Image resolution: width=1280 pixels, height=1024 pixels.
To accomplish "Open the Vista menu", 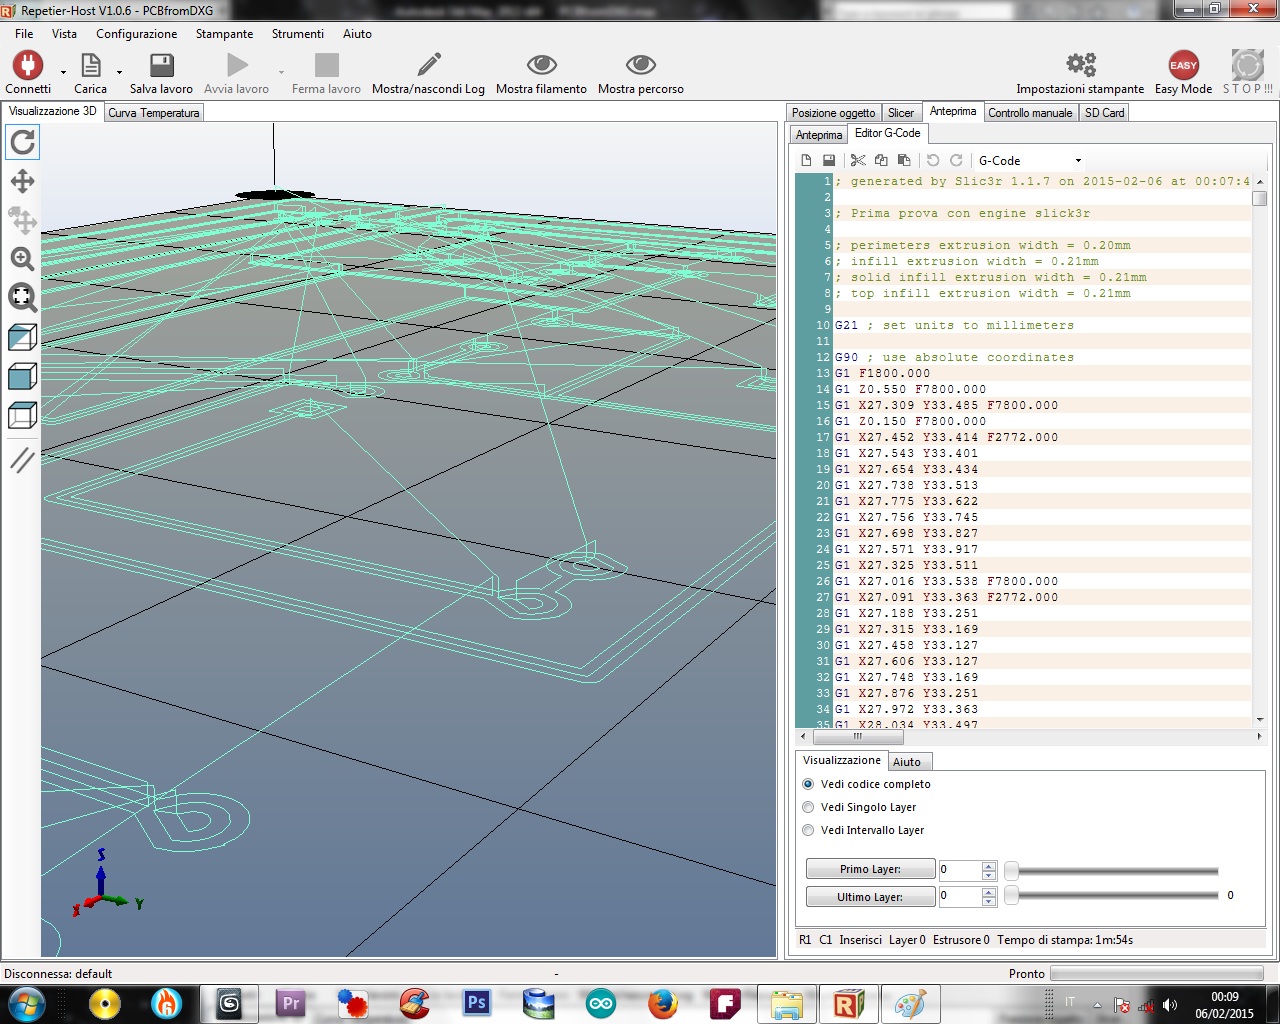I will click(x=64, y=34).
